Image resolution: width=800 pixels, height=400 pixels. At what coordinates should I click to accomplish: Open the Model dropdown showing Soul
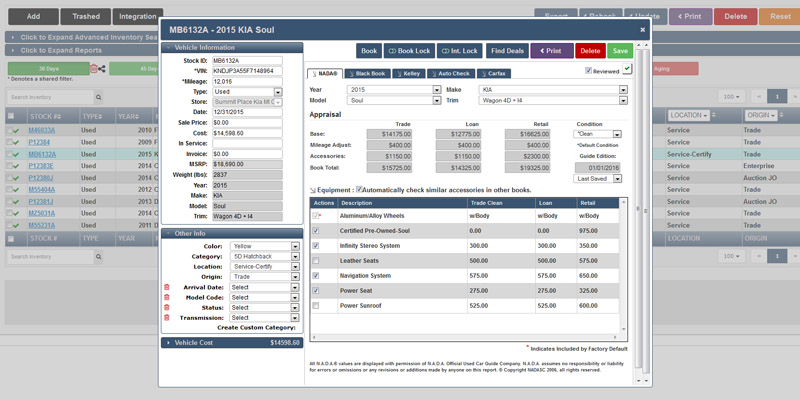click(394, 101)
